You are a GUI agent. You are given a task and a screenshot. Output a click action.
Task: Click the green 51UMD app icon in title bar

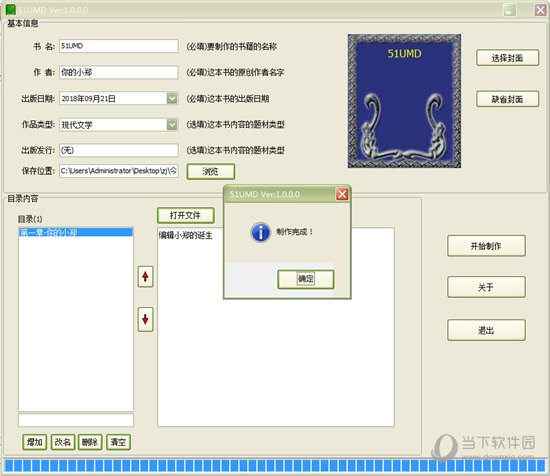coord(11,9)
